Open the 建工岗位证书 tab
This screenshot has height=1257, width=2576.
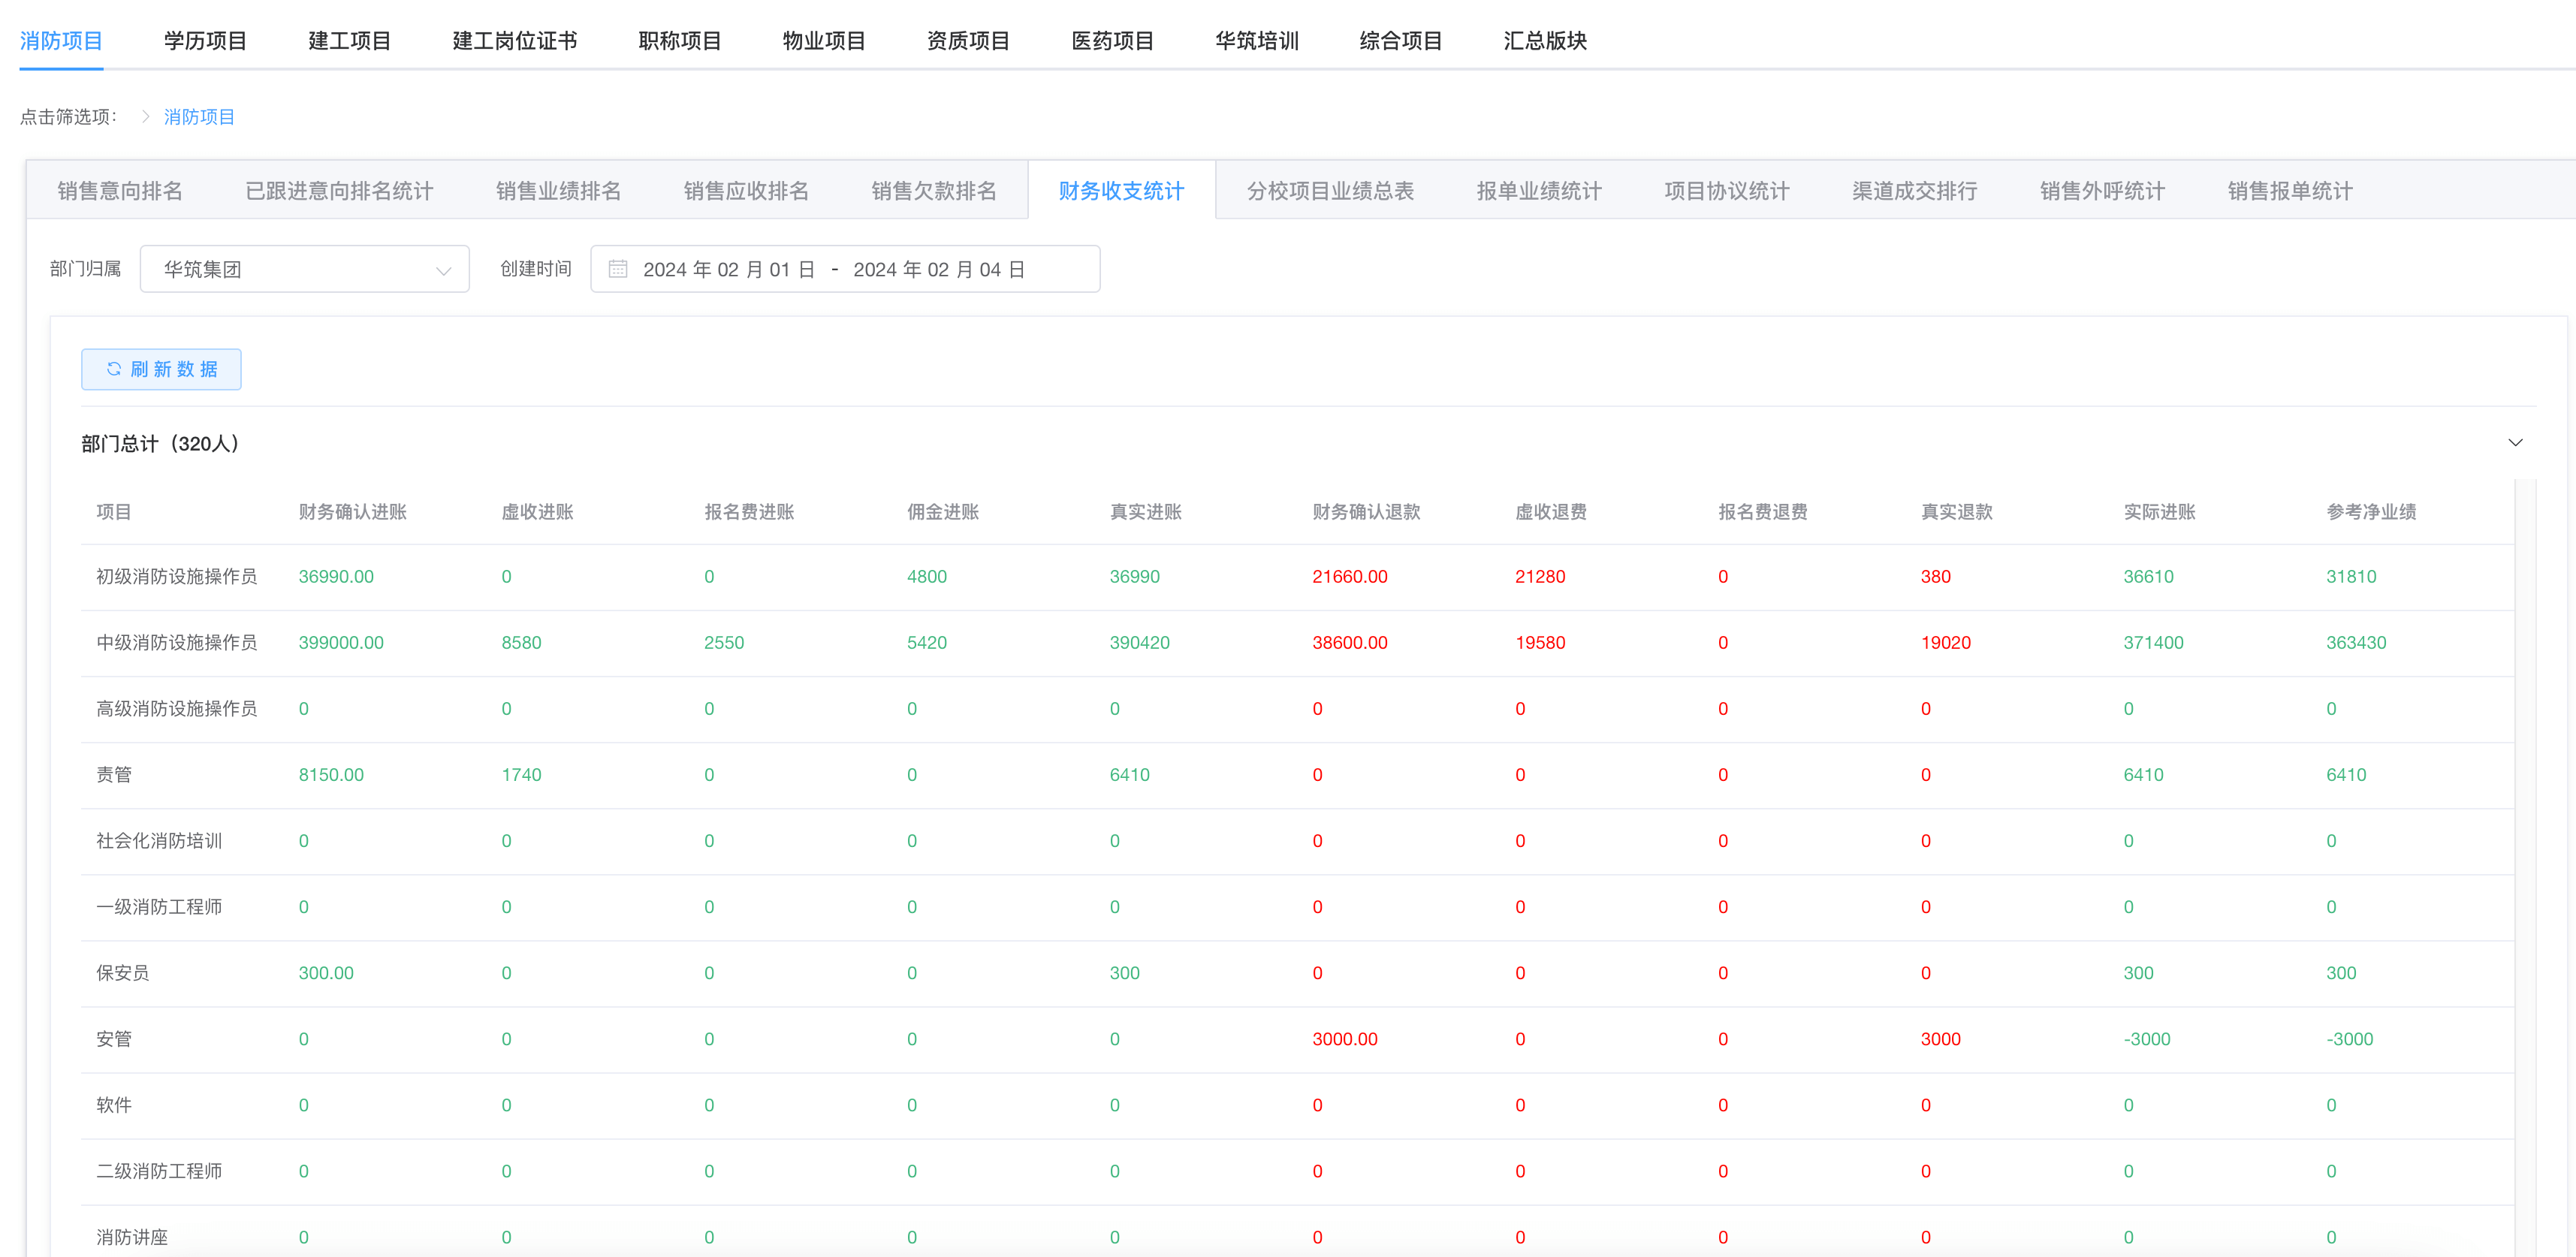pos(514,41)
